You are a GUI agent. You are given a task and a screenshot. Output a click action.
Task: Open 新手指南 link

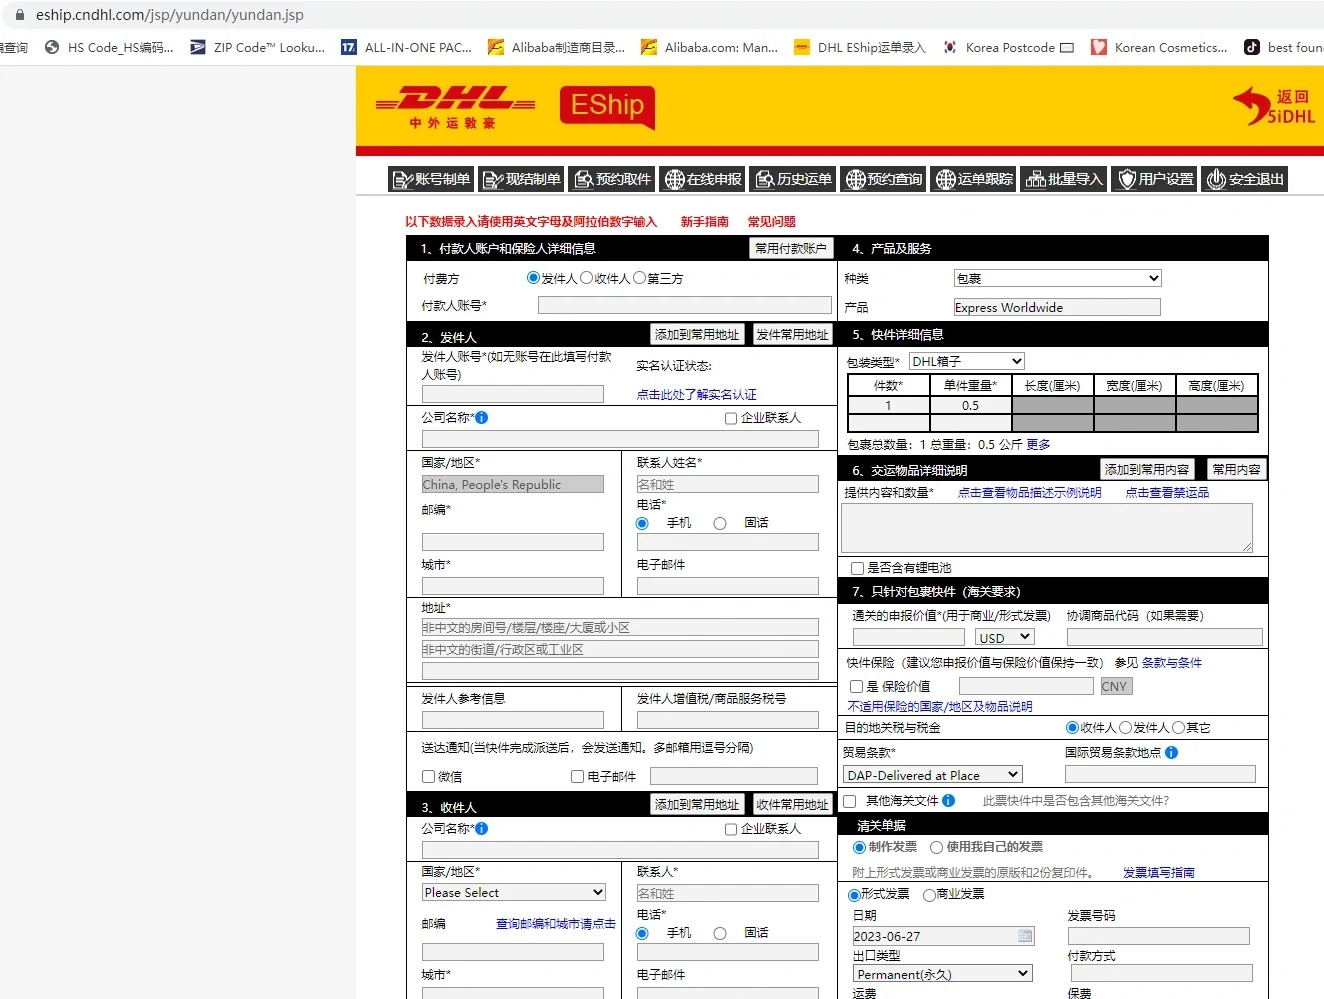point(705,221)
